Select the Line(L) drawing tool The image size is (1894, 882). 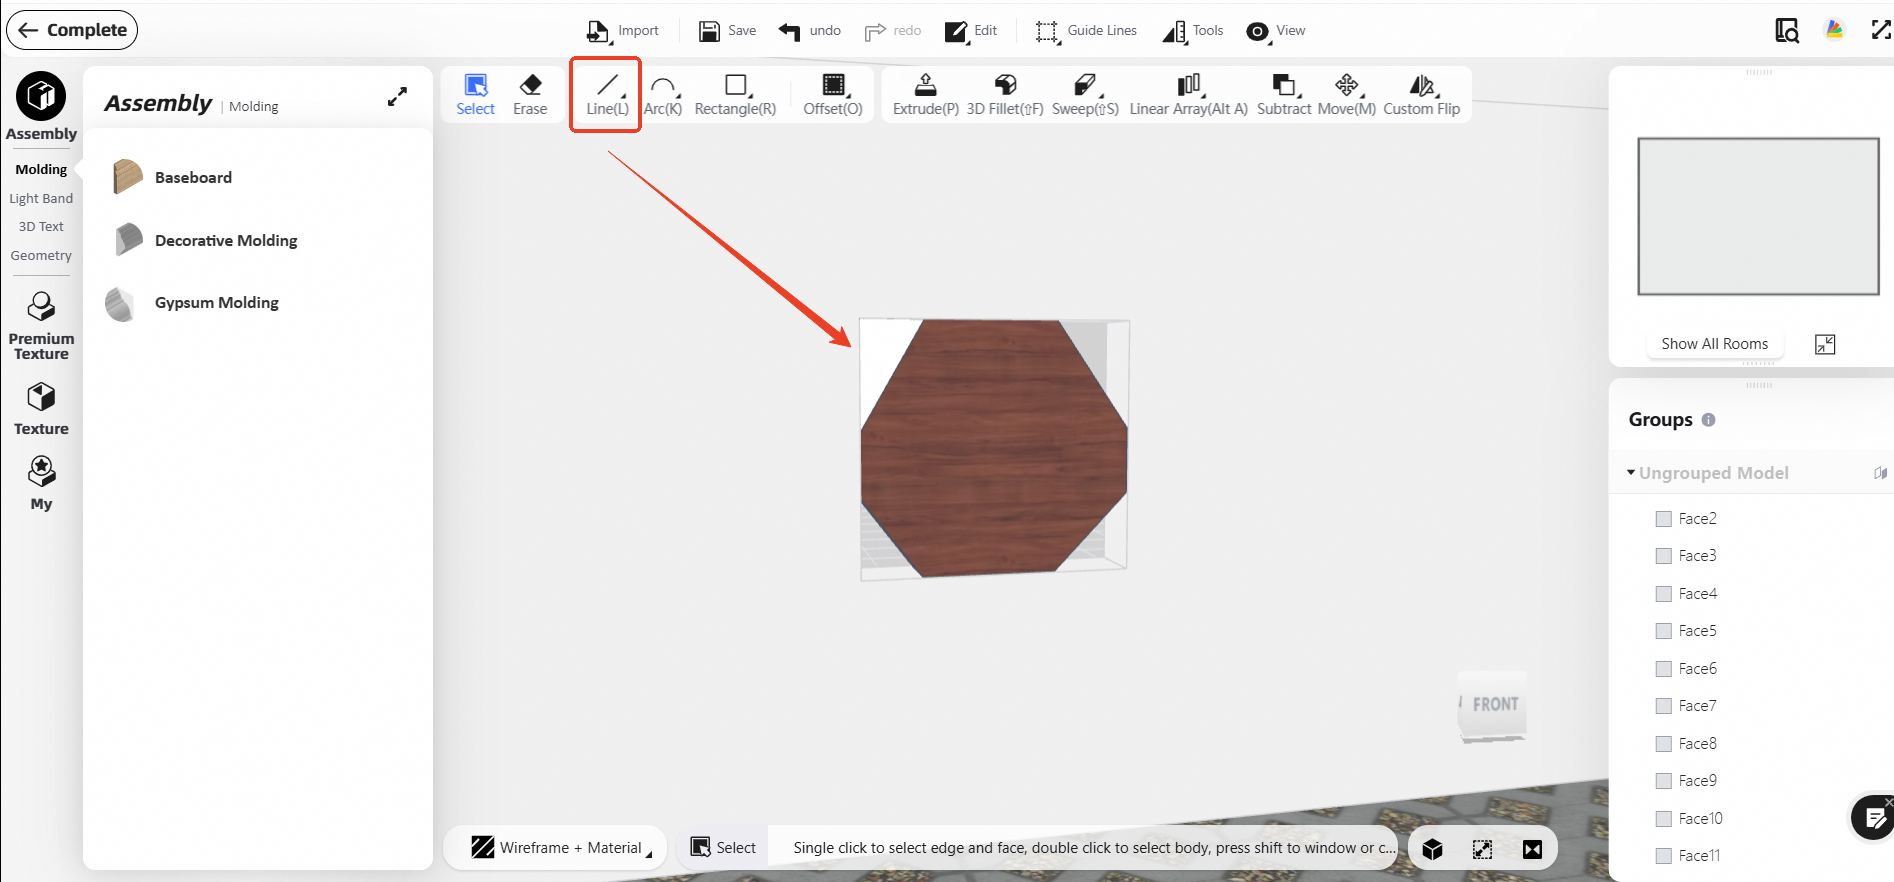(607, 95)
